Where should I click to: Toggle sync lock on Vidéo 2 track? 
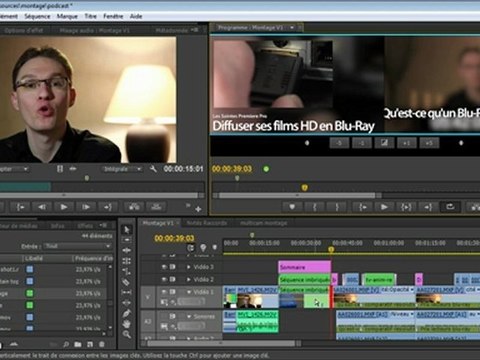coord(173,279)
